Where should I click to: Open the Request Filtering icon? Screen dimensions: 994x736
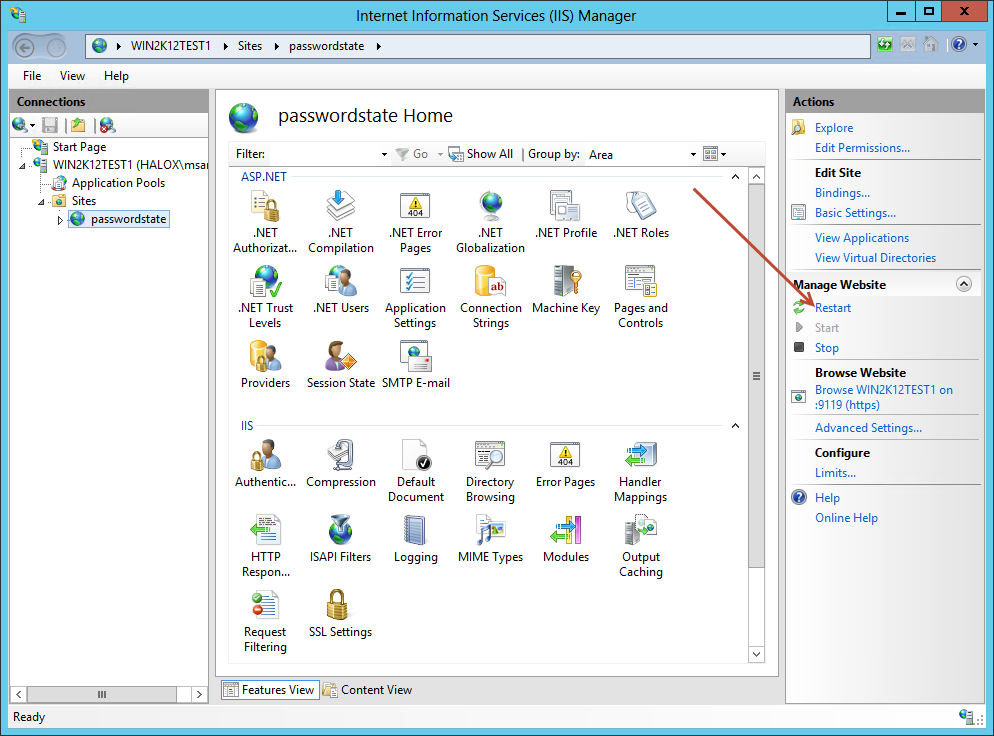click(265, 606)
